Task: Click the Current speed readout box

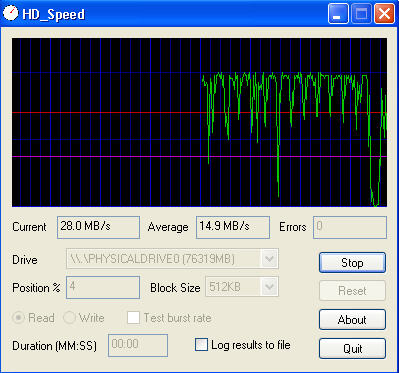Action: tap(98, 227)
